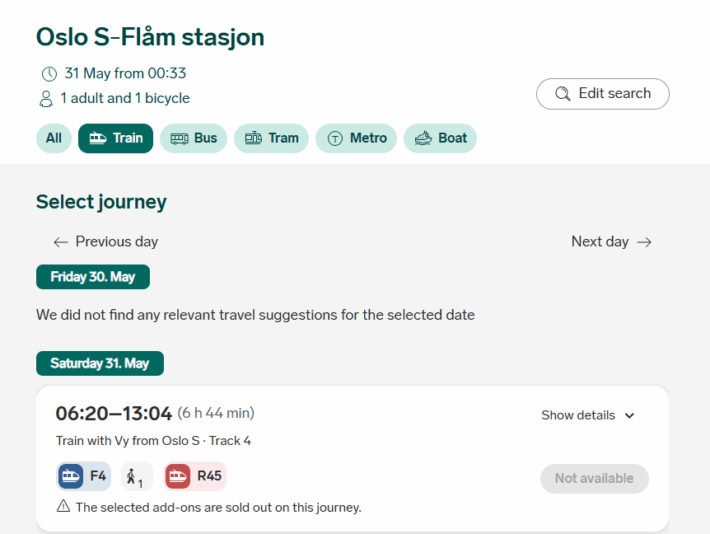Expand Show details for the 06:20 journey
This screenshot has width=710, height=534.
(588, 415)
